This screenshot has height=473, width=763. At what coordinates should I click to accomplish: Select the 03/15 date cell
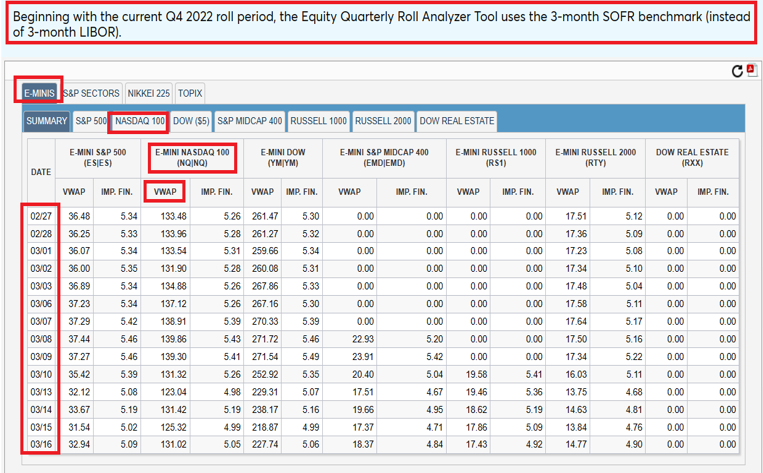[41, 427]
